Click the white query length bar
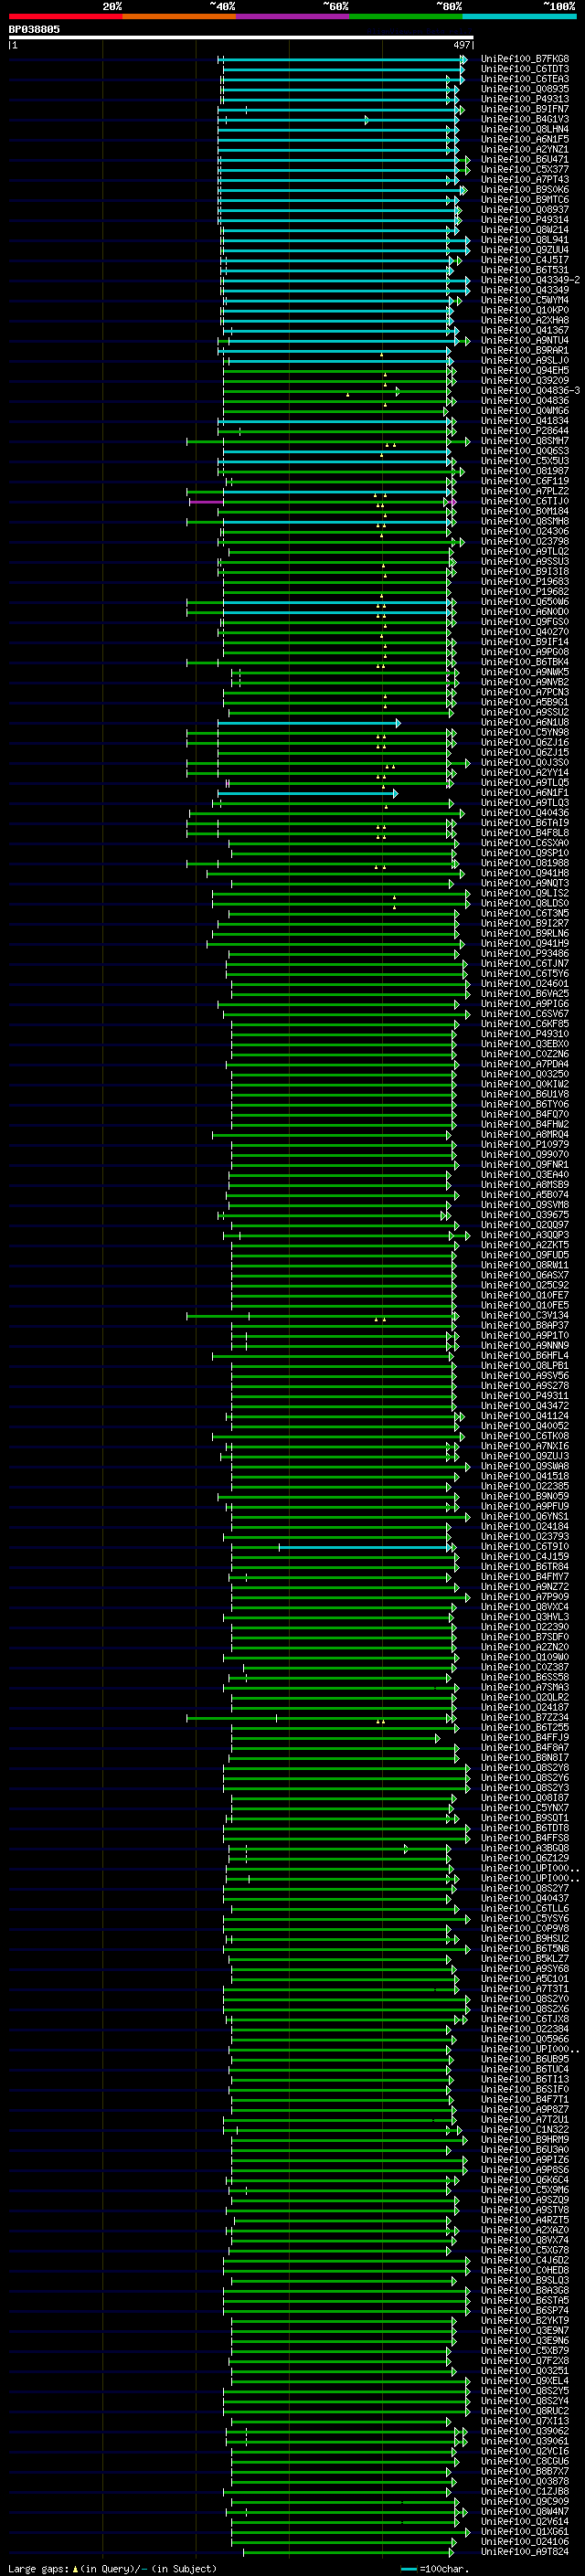This screenshot has height=2576, width=585. coord(241,37)
